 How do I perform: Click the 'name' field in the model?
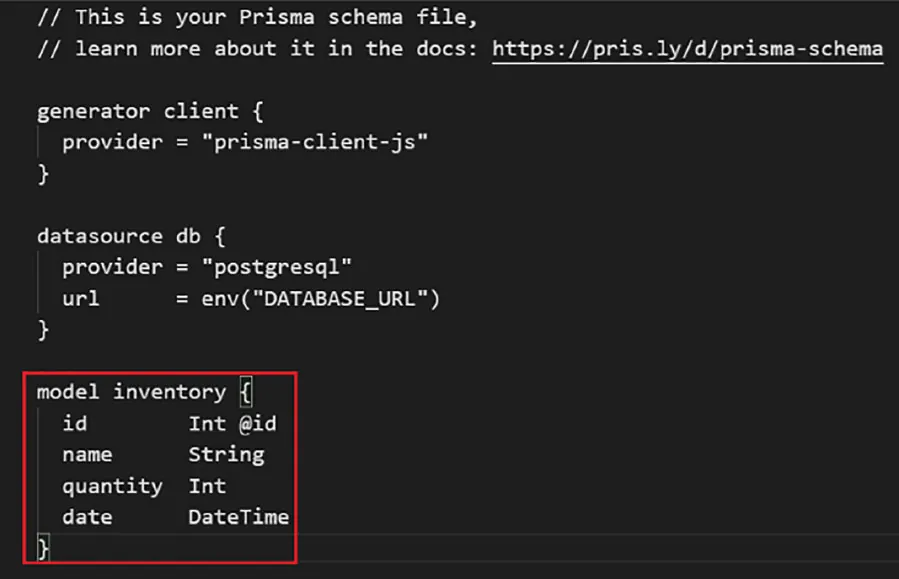point(87,454)
